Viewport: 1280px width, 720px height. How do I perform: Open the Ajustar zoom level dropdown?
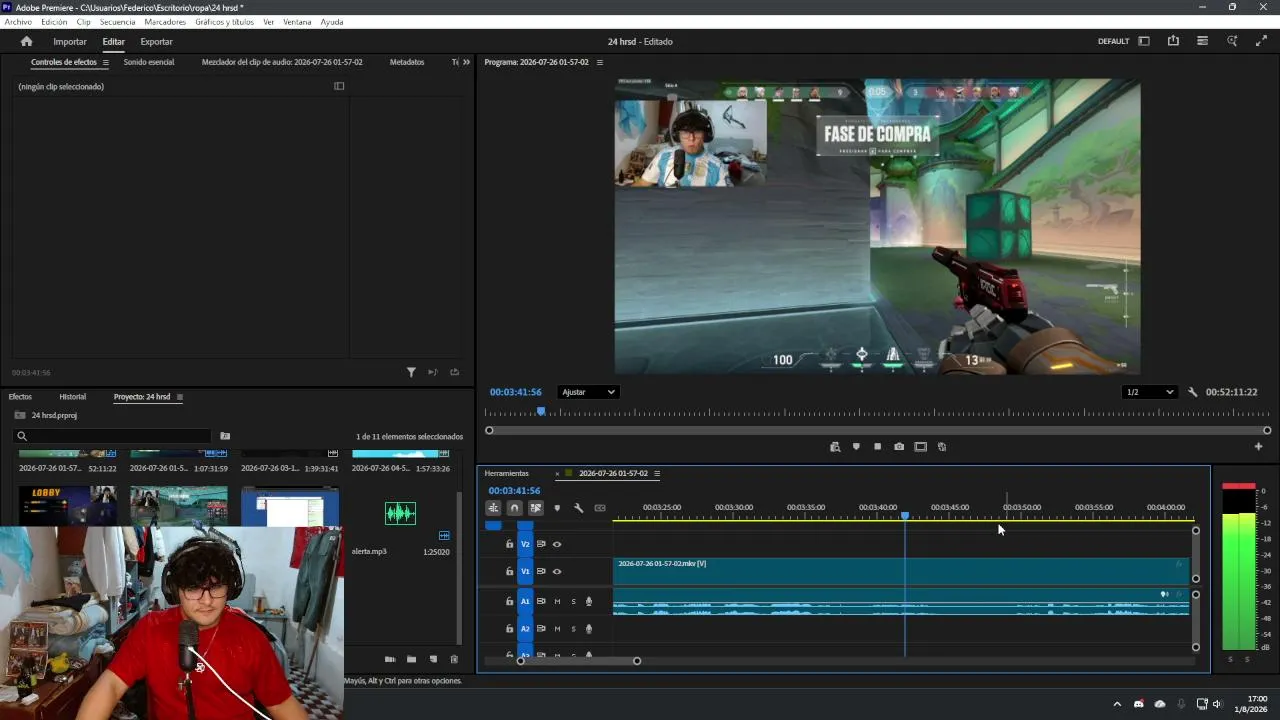coord(588,392)
